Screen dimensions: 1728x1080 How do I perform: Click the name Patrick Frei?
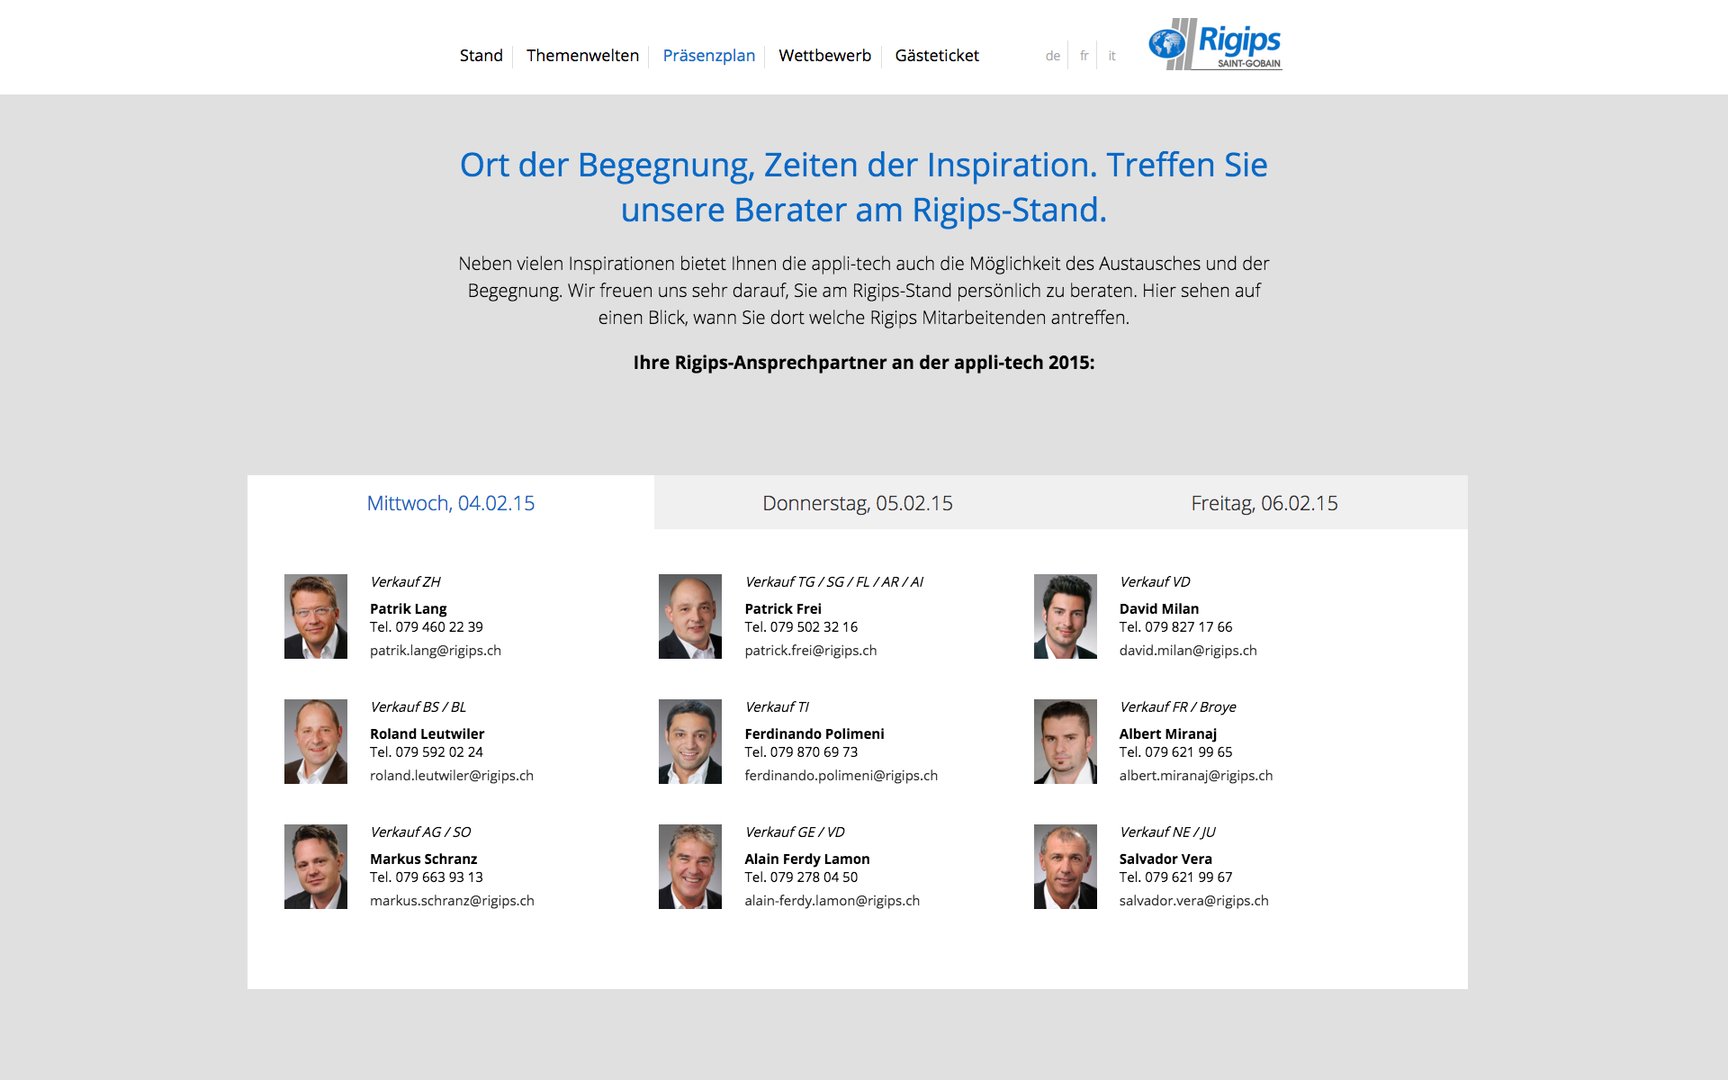[783, 609]
